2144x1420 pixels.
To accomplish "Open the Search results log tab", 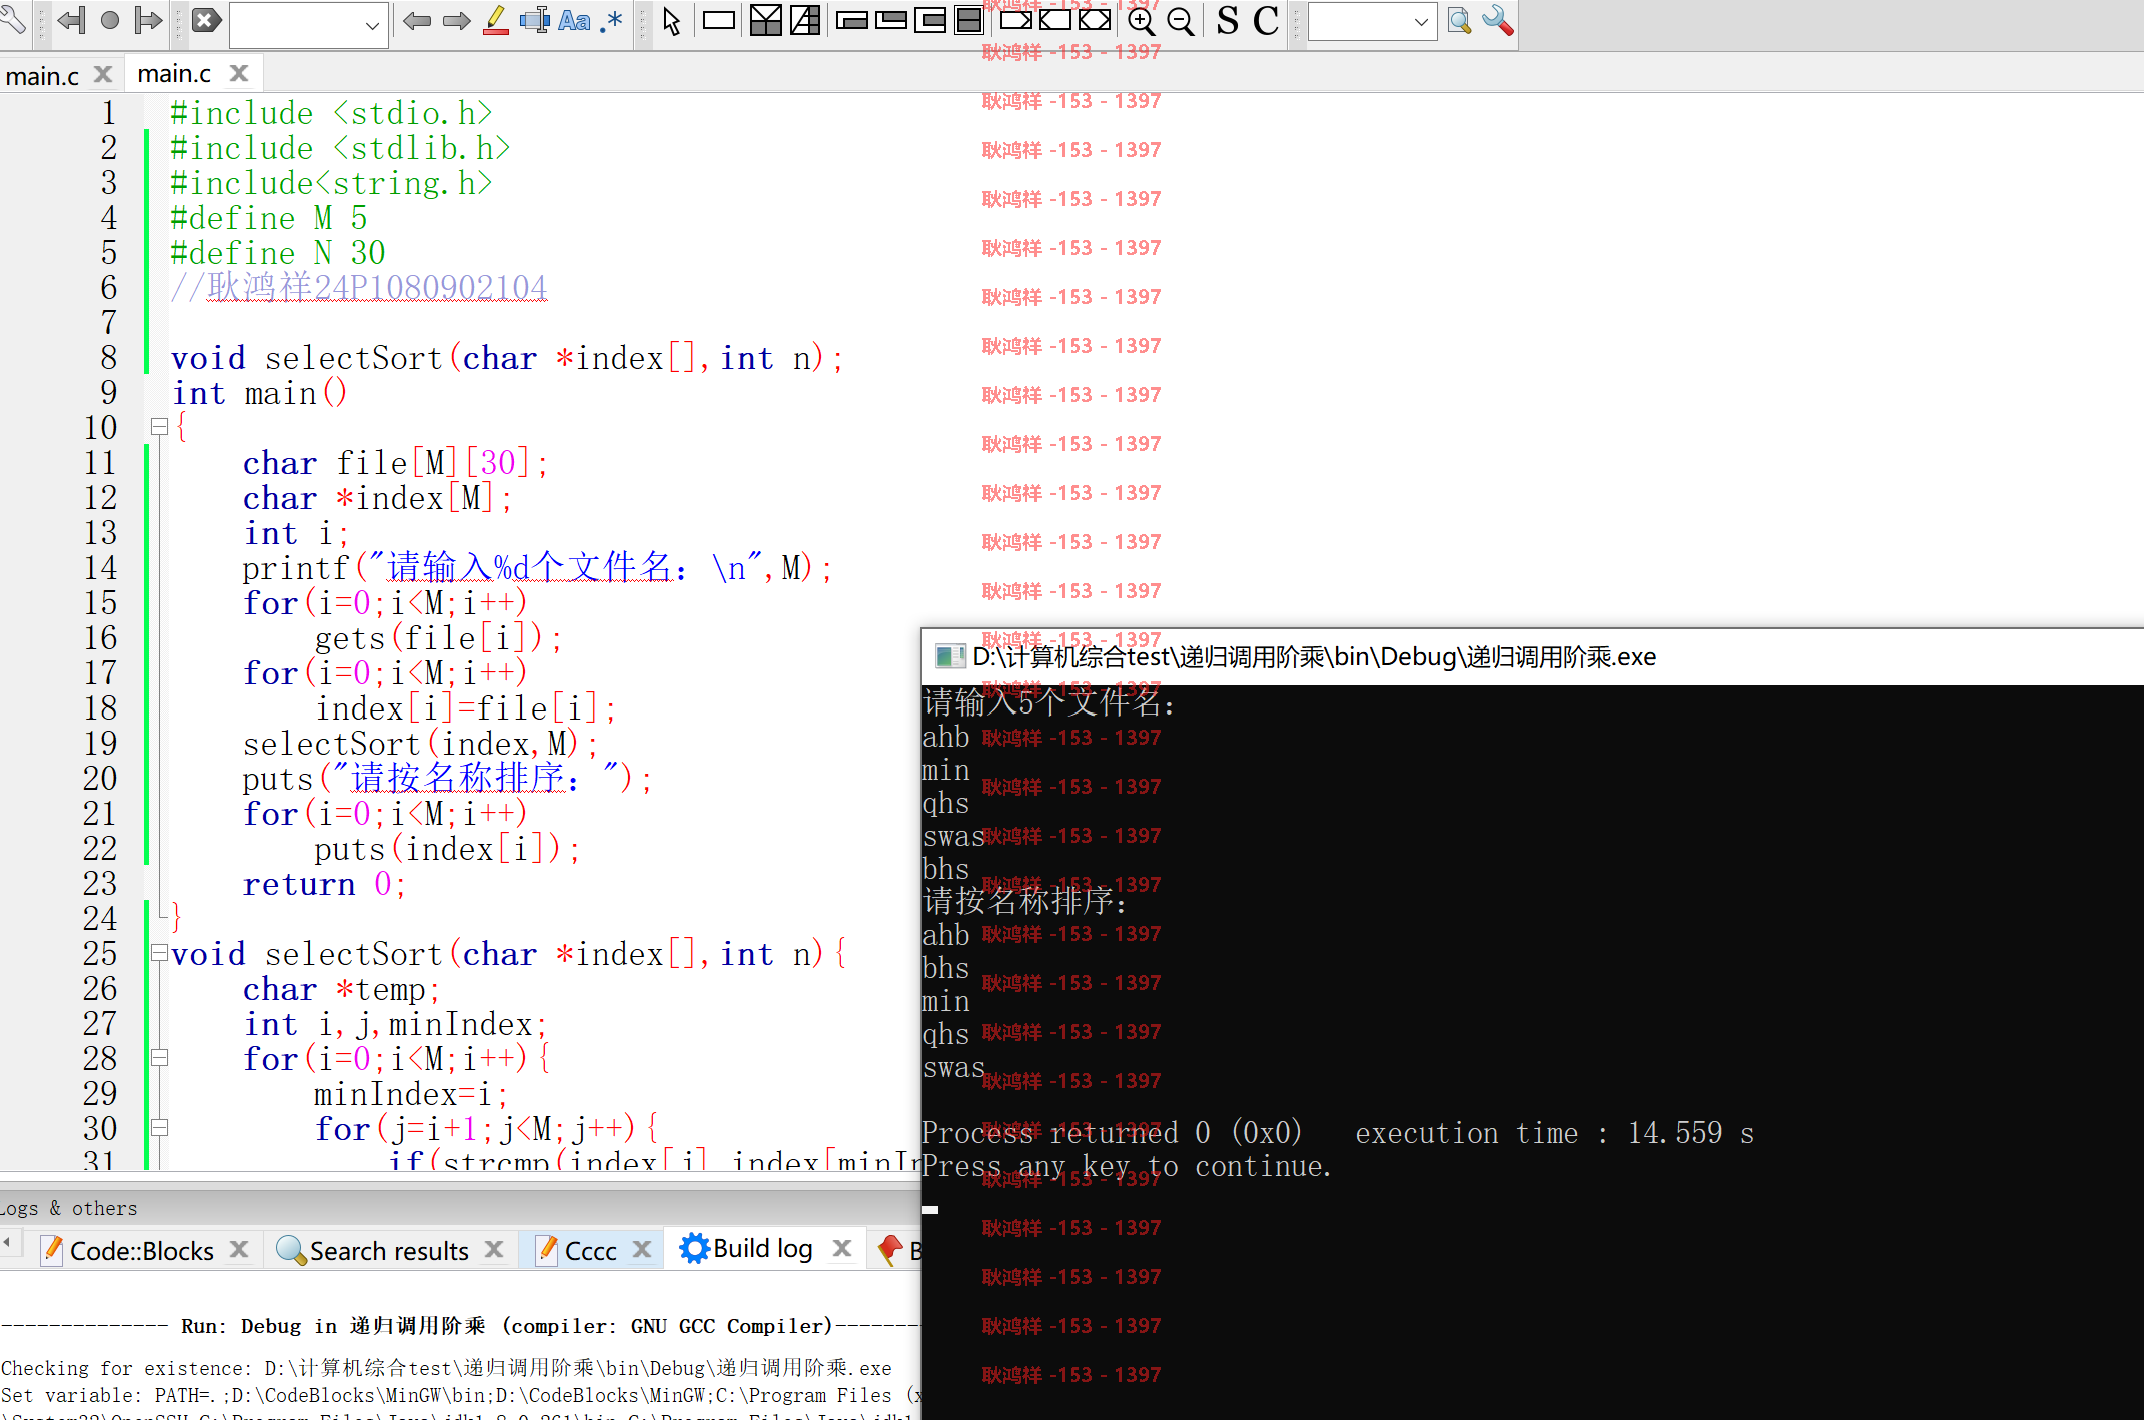I will (388, 1251).
